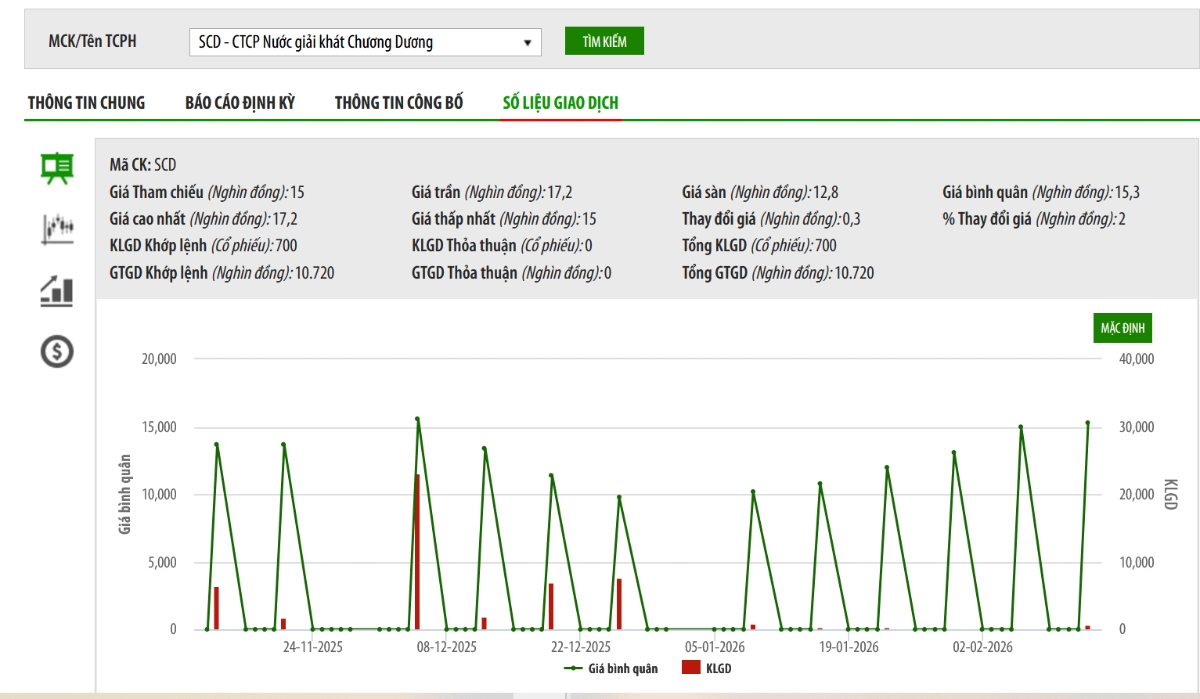Click the red KLGD legend color swatch
This screenshot has height=699, width=1200.
pyautogui.click(x=691, y=668)
